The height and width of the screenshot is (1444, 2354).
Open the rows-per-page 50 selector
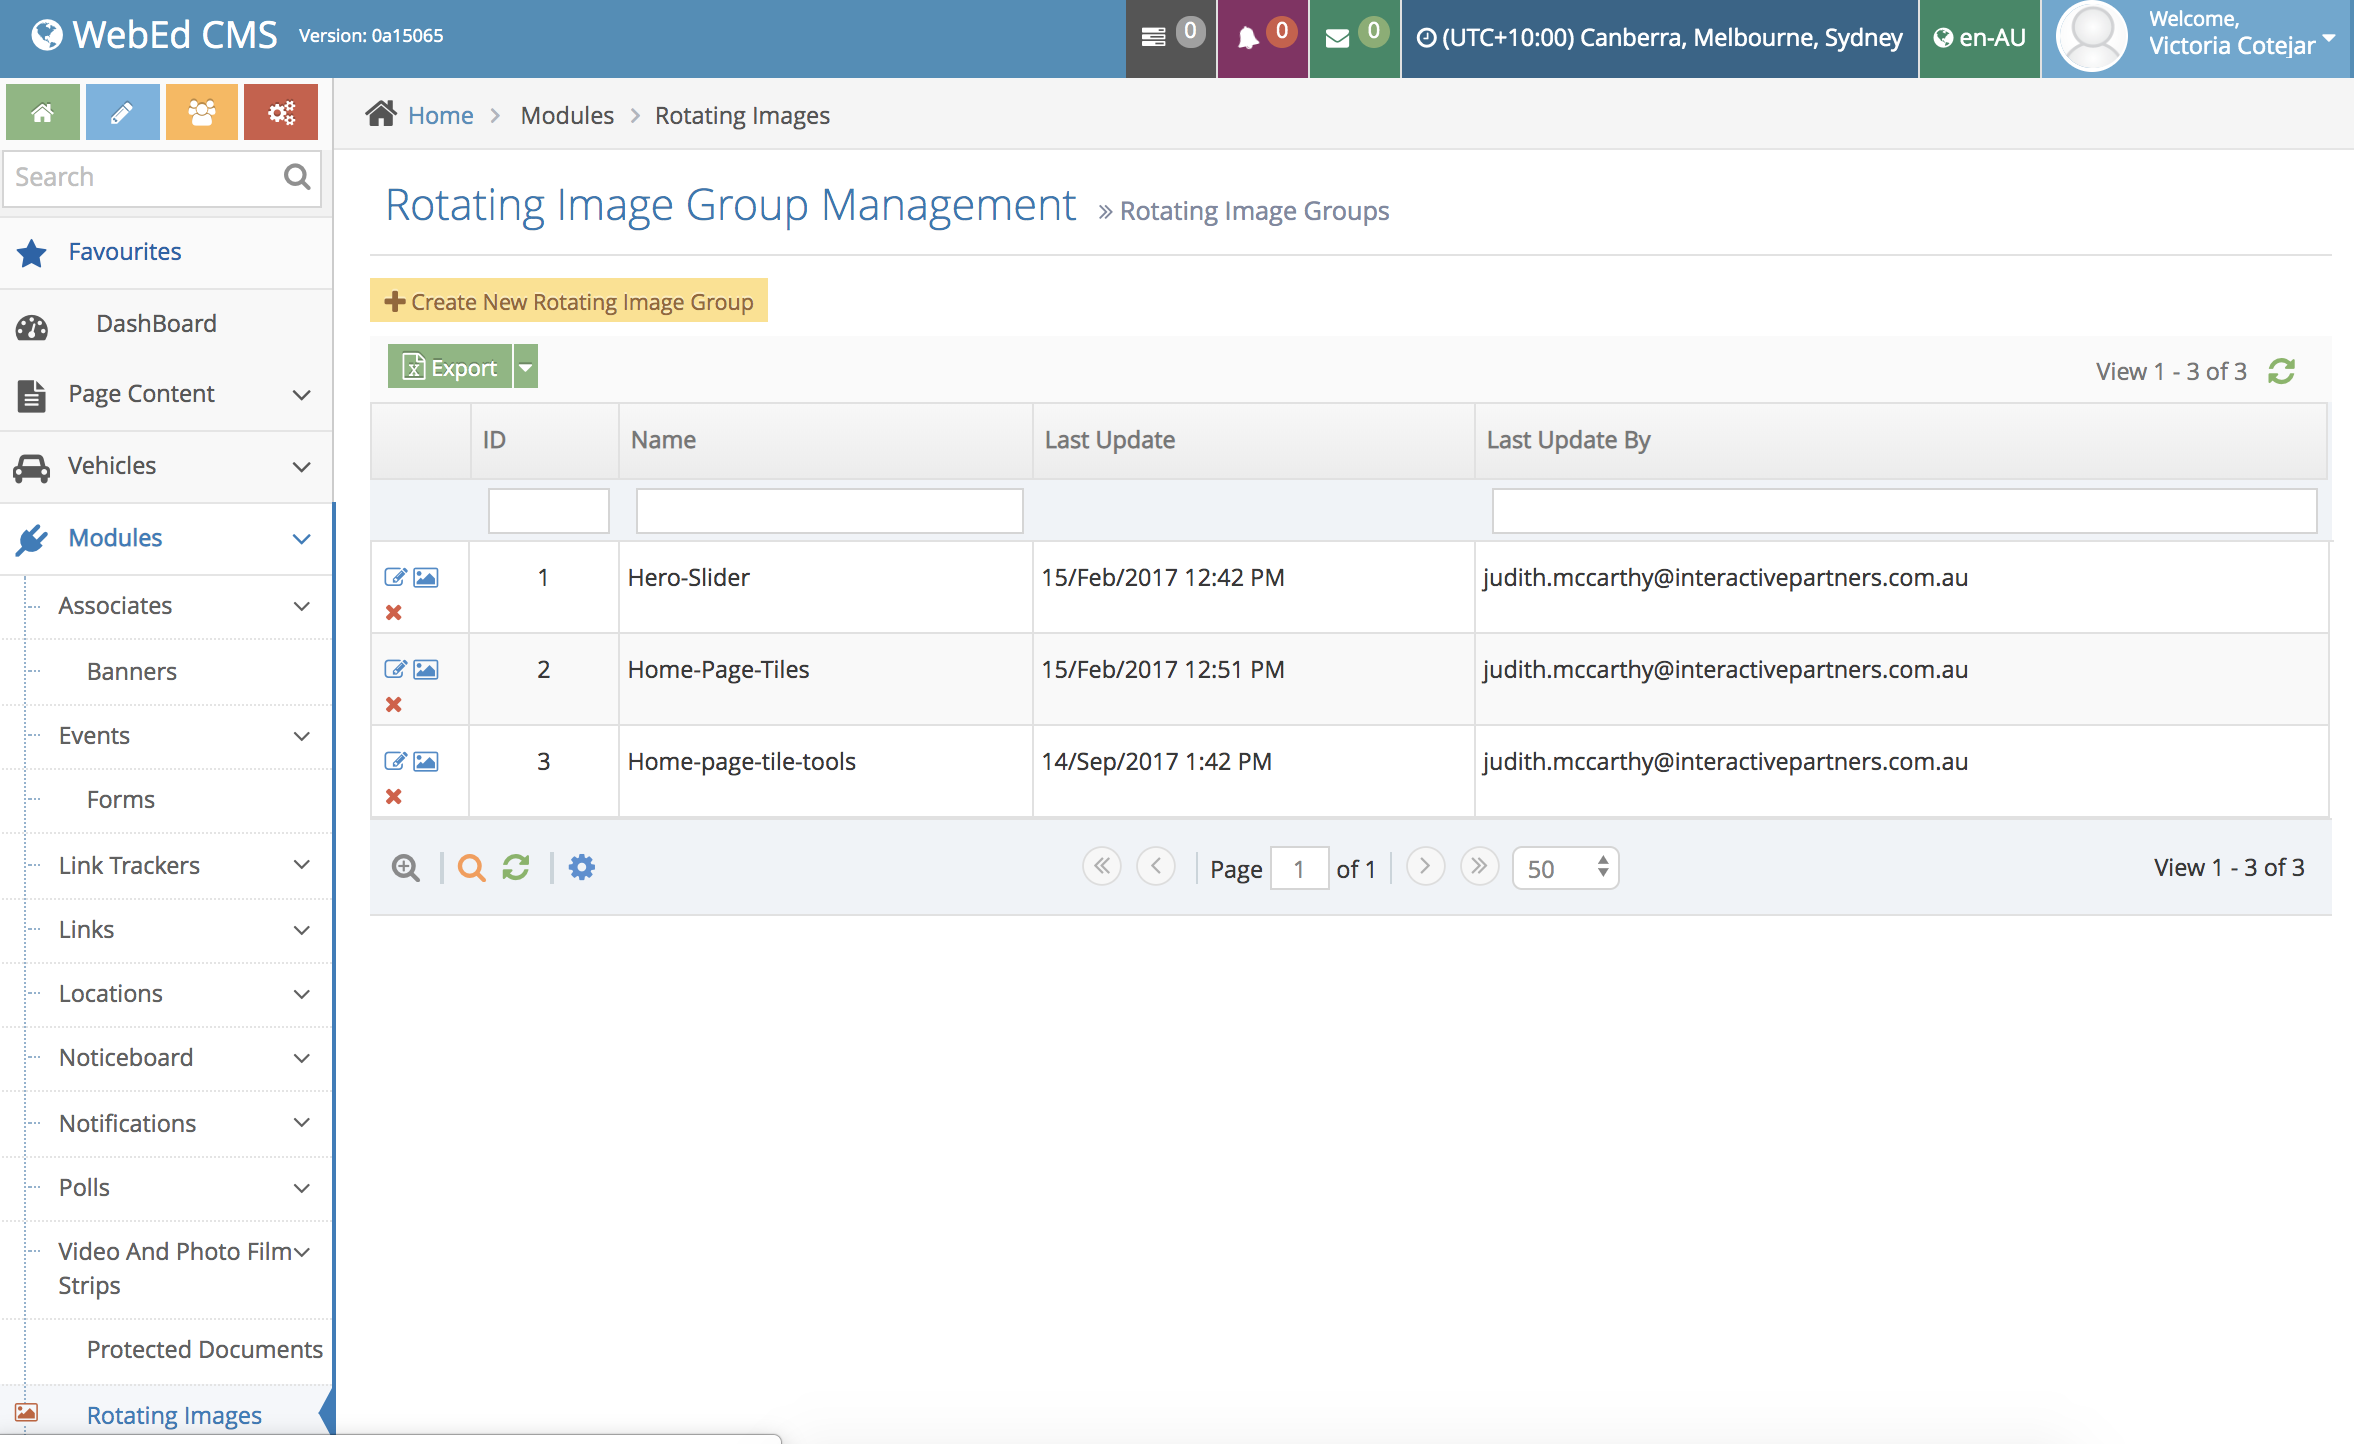click(1565, 868)
